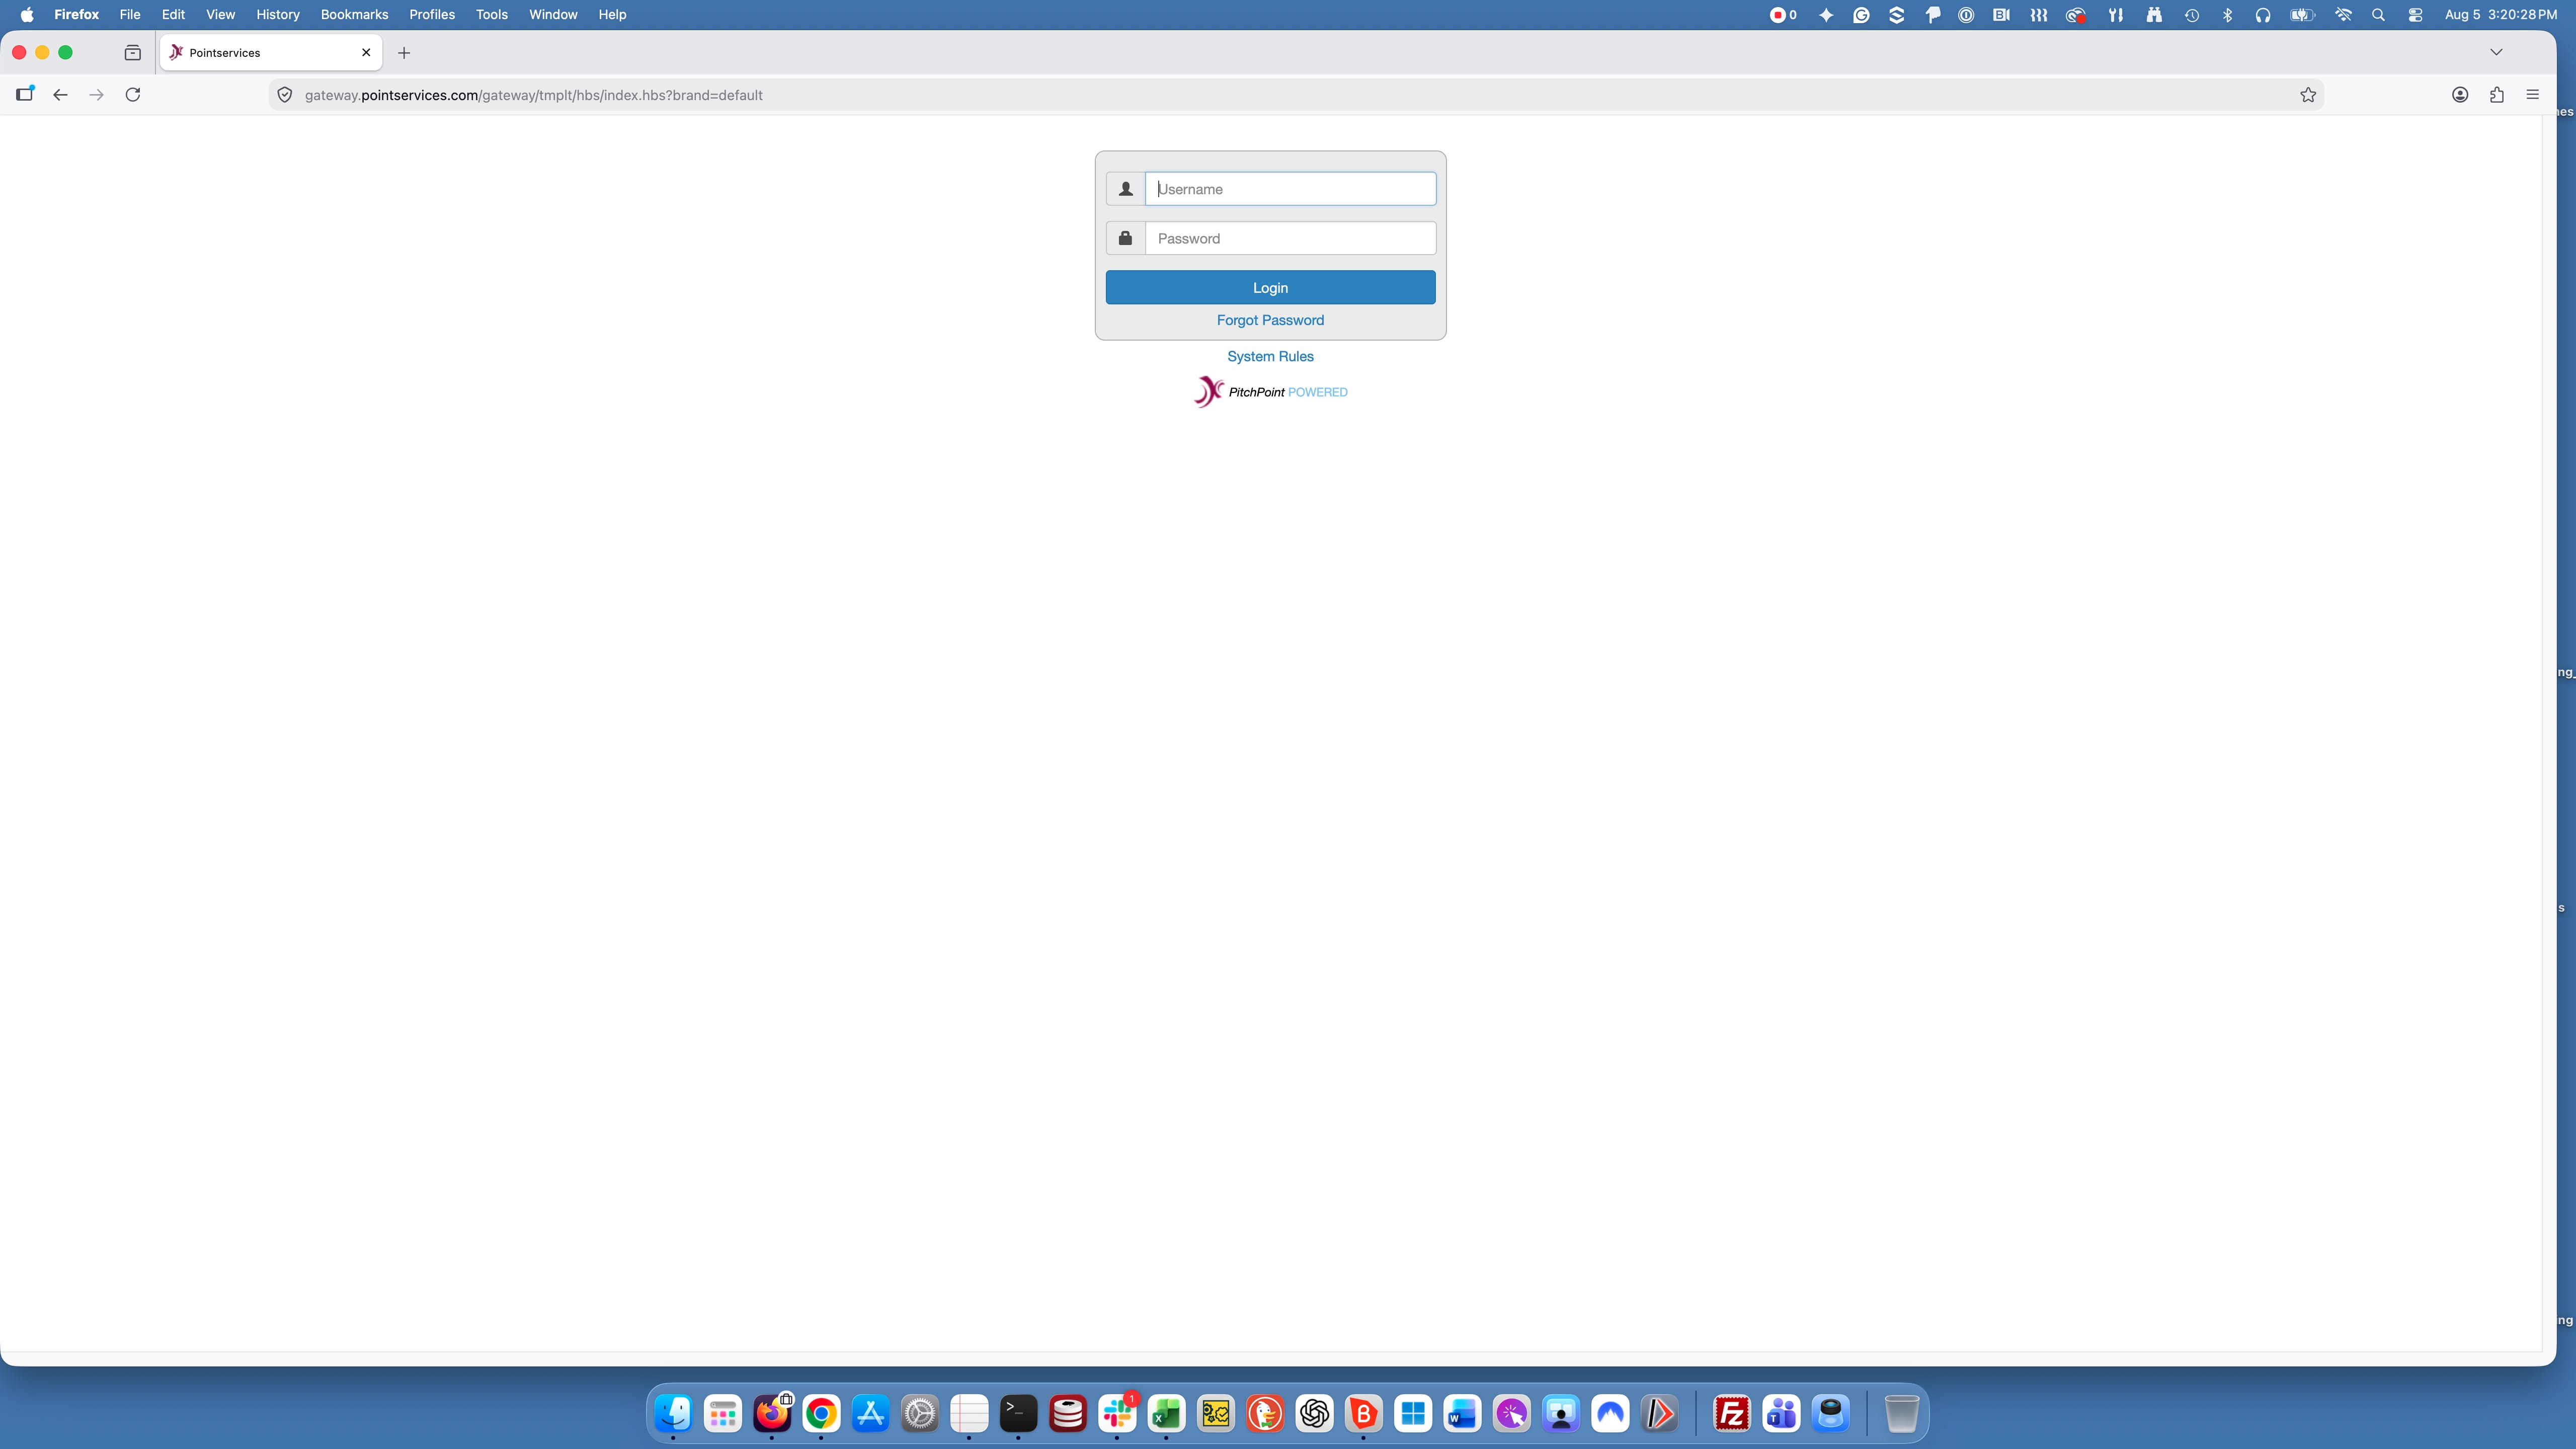The image size is (2576, 1449).
Task: Open the Time Machine menu bar icon
Action: click(2191, 15)
